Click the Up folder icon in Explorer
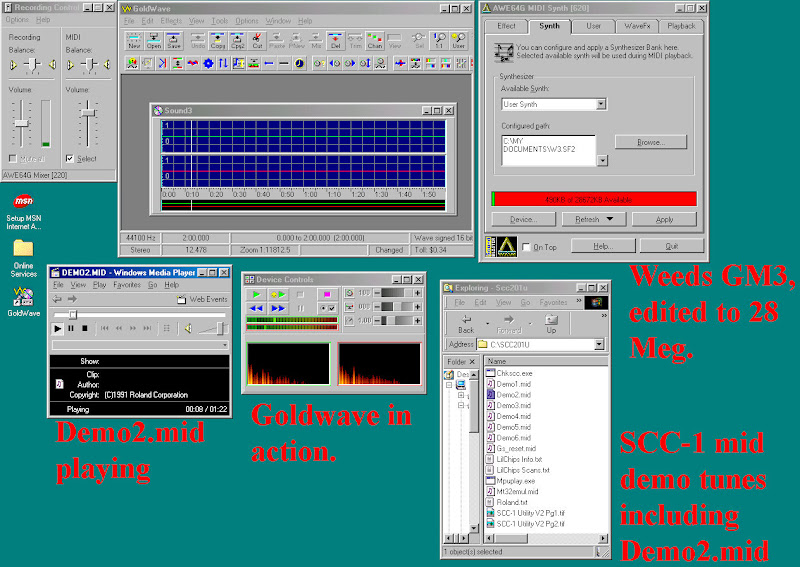This screenshot has height=567, width=800. coord(551,324)
